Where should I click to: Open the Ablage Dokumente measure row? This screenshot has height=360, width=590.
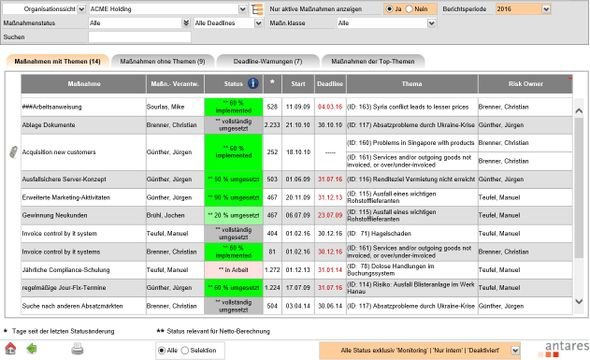pyautogui.click(x=297, y=125)
